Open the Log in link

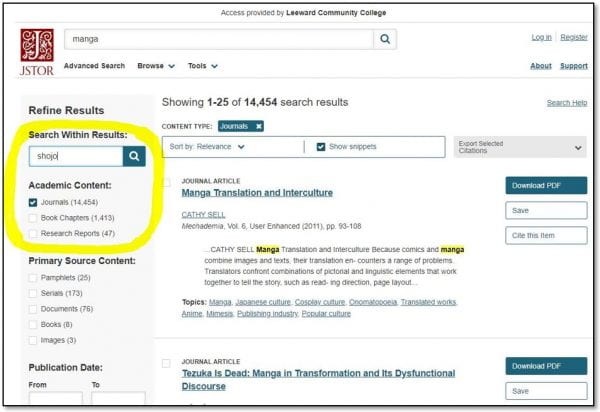pyautogui.click(x=541, y=37)
